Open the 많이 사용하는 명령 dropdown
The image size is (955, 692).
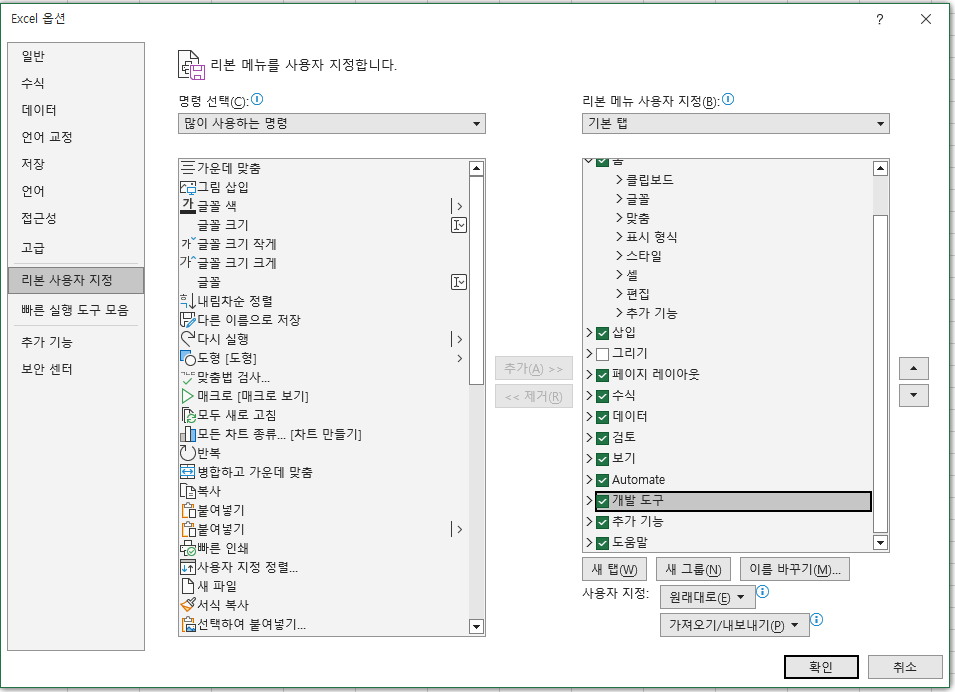click(332, 124)
